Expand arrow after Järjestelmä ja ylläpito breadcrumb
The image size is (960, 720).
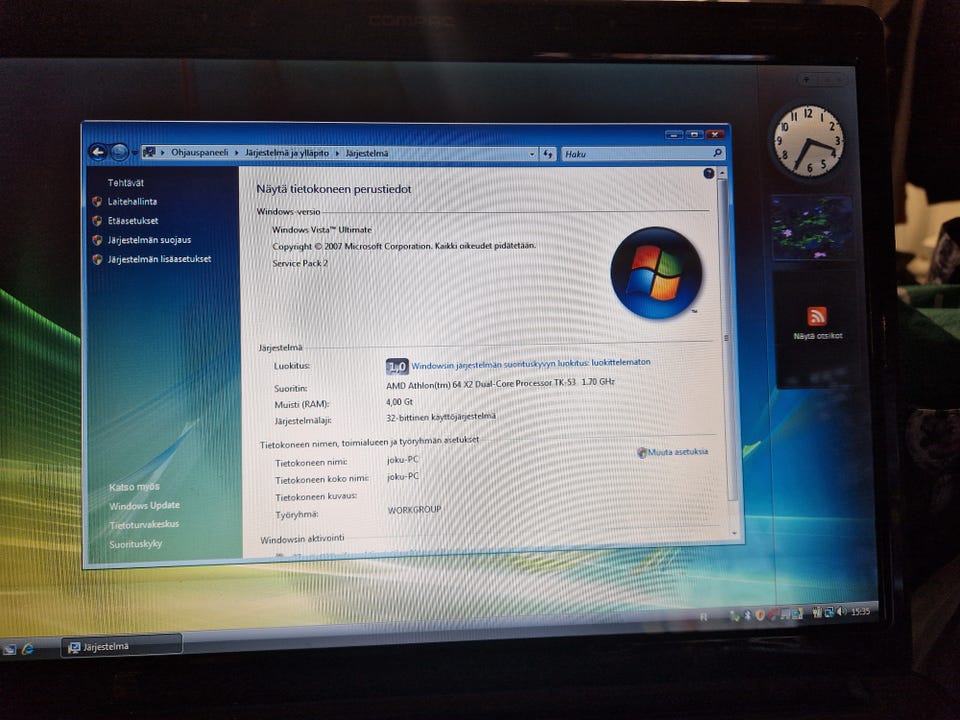pos(337,153)
